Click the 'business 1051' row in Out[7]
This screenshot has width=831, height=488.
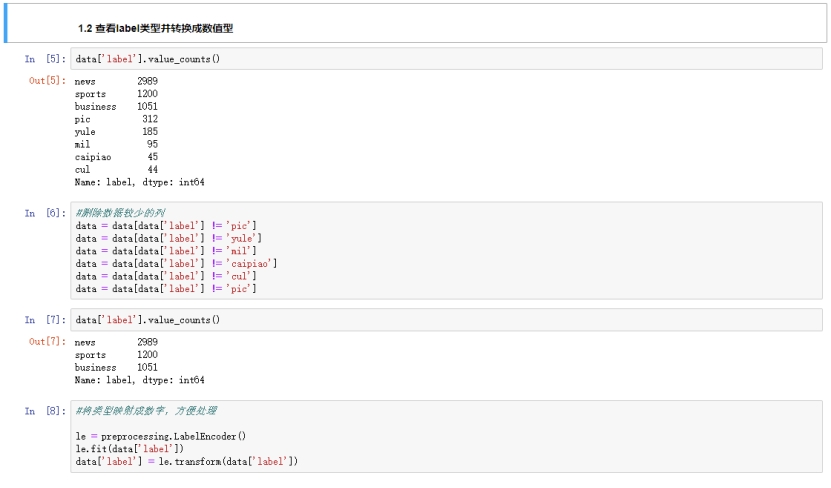(116, 368)
